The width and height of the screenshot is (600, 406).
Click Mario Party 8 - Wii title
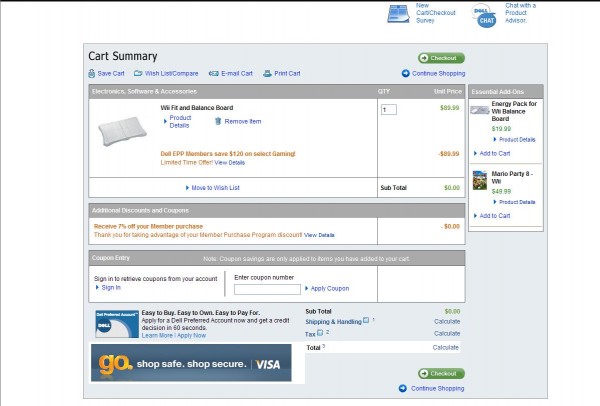(x=512, y=178)
